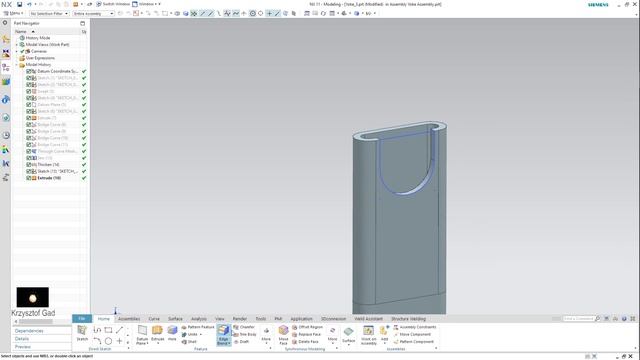The width and height of the screenshot is (640, 360).
Task: Switch to the Render ribbon tab
Action: pos(240,319)
